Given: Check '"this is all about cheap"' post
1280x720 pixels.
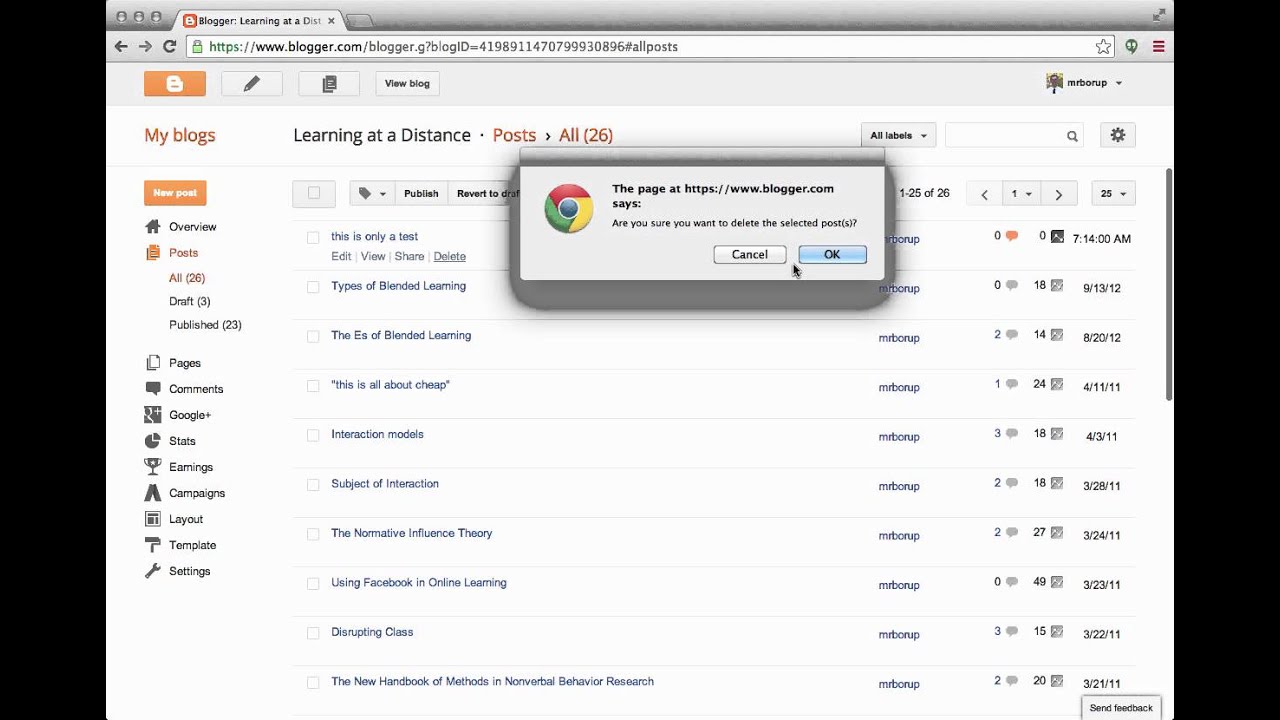Looking at the screenshot, I should coord(313,386).
